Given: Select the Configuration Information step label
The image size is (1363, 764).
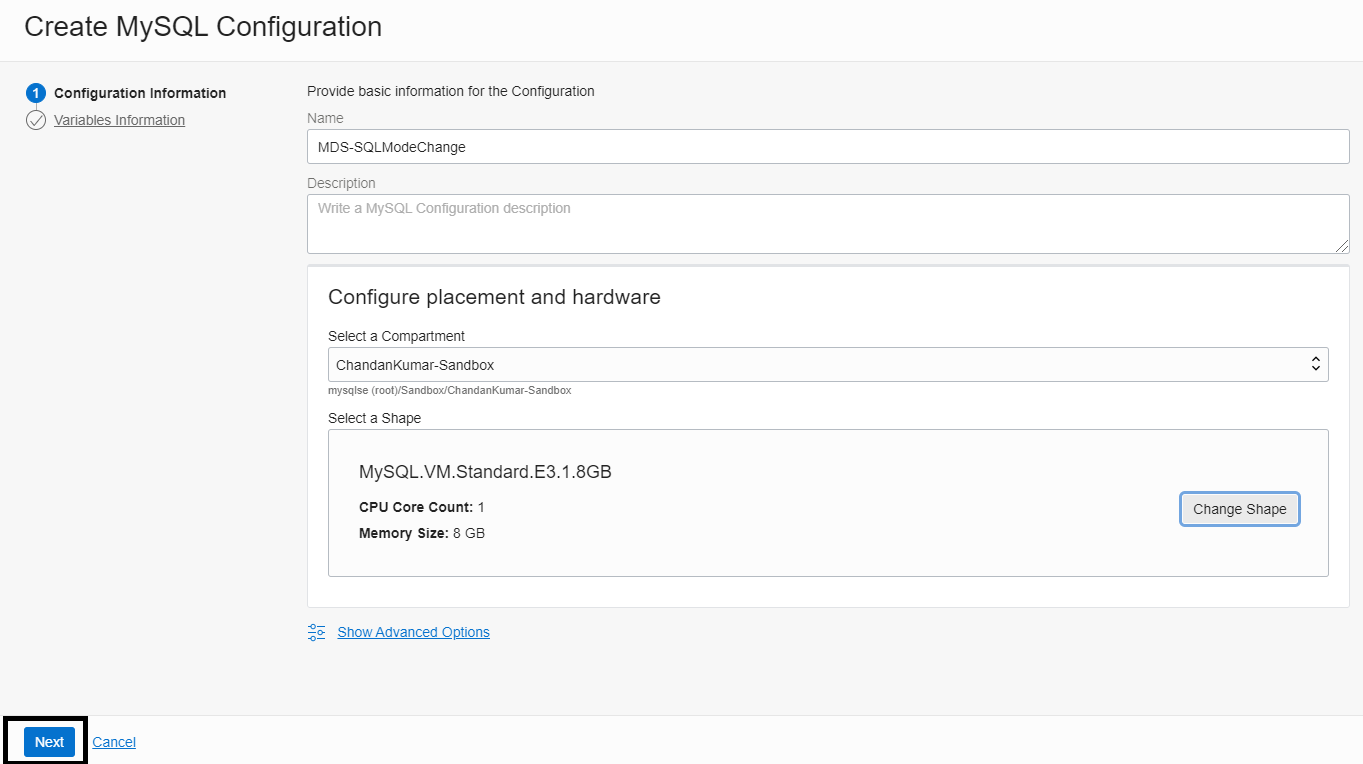Looking at the screenshot, I should (x=140, y=93).
